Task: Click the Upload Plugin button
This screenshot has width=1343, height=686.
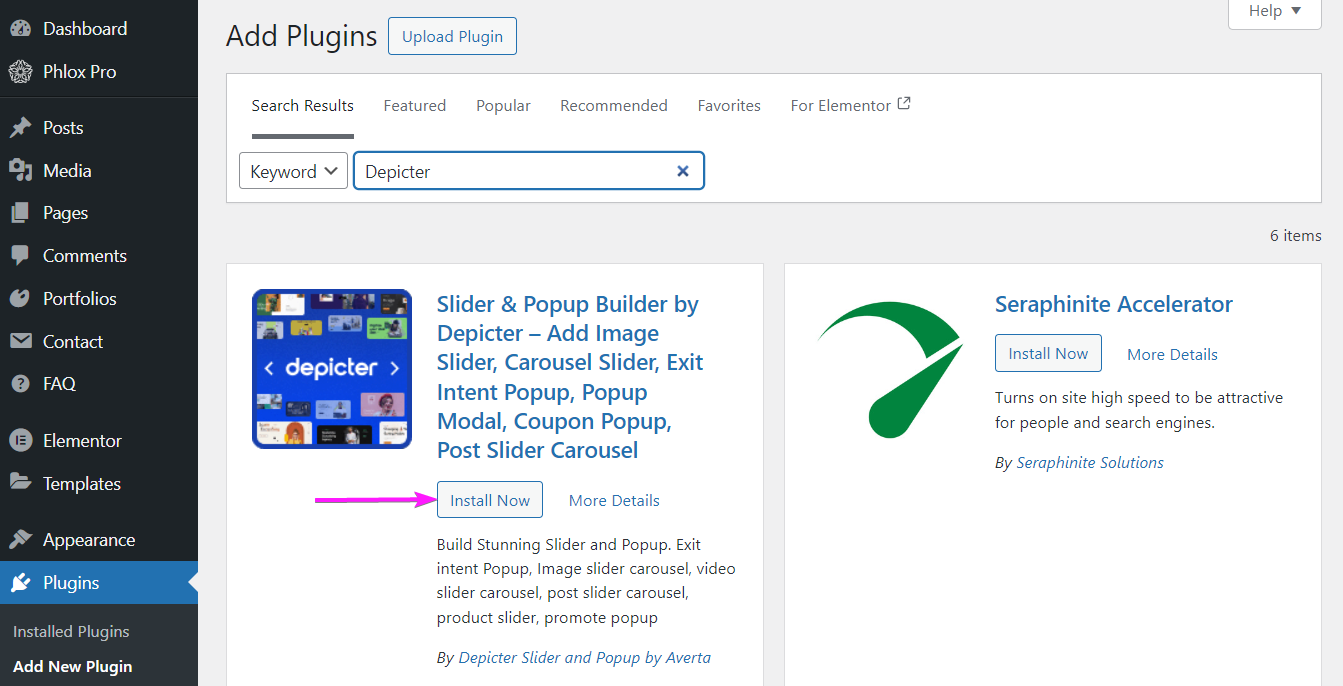Action: 452,37
